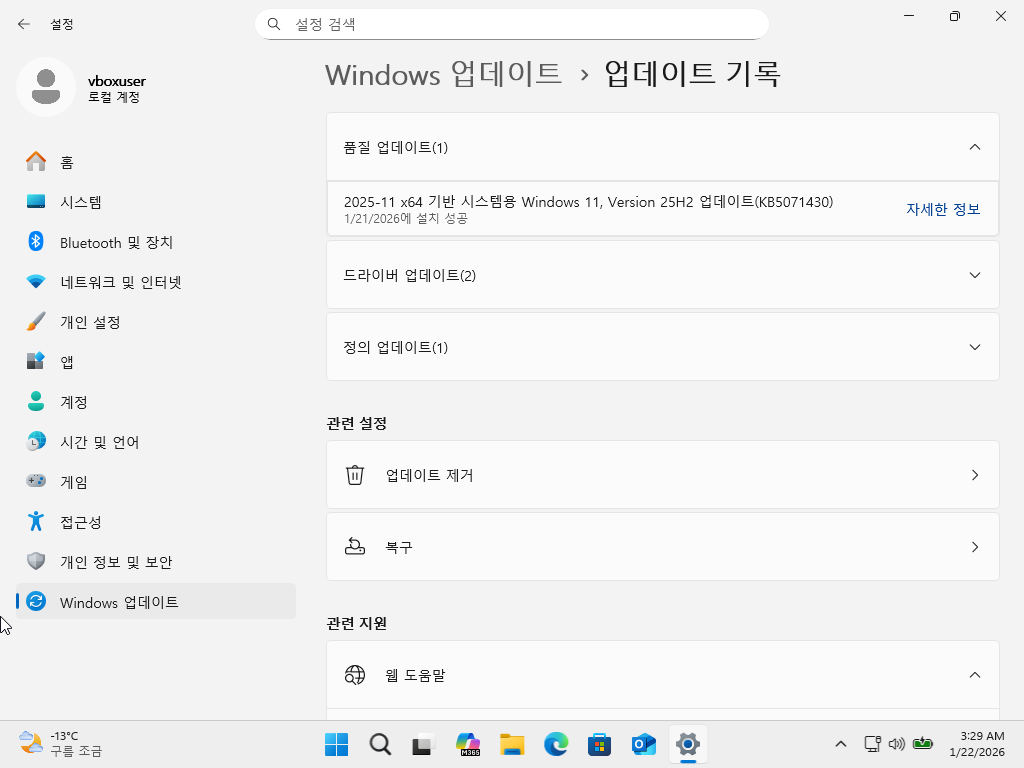This screenshot has height=768, width=1024.
Task: Open Bluetooth 및 장치 settings
Action: (x=155, y=242)
